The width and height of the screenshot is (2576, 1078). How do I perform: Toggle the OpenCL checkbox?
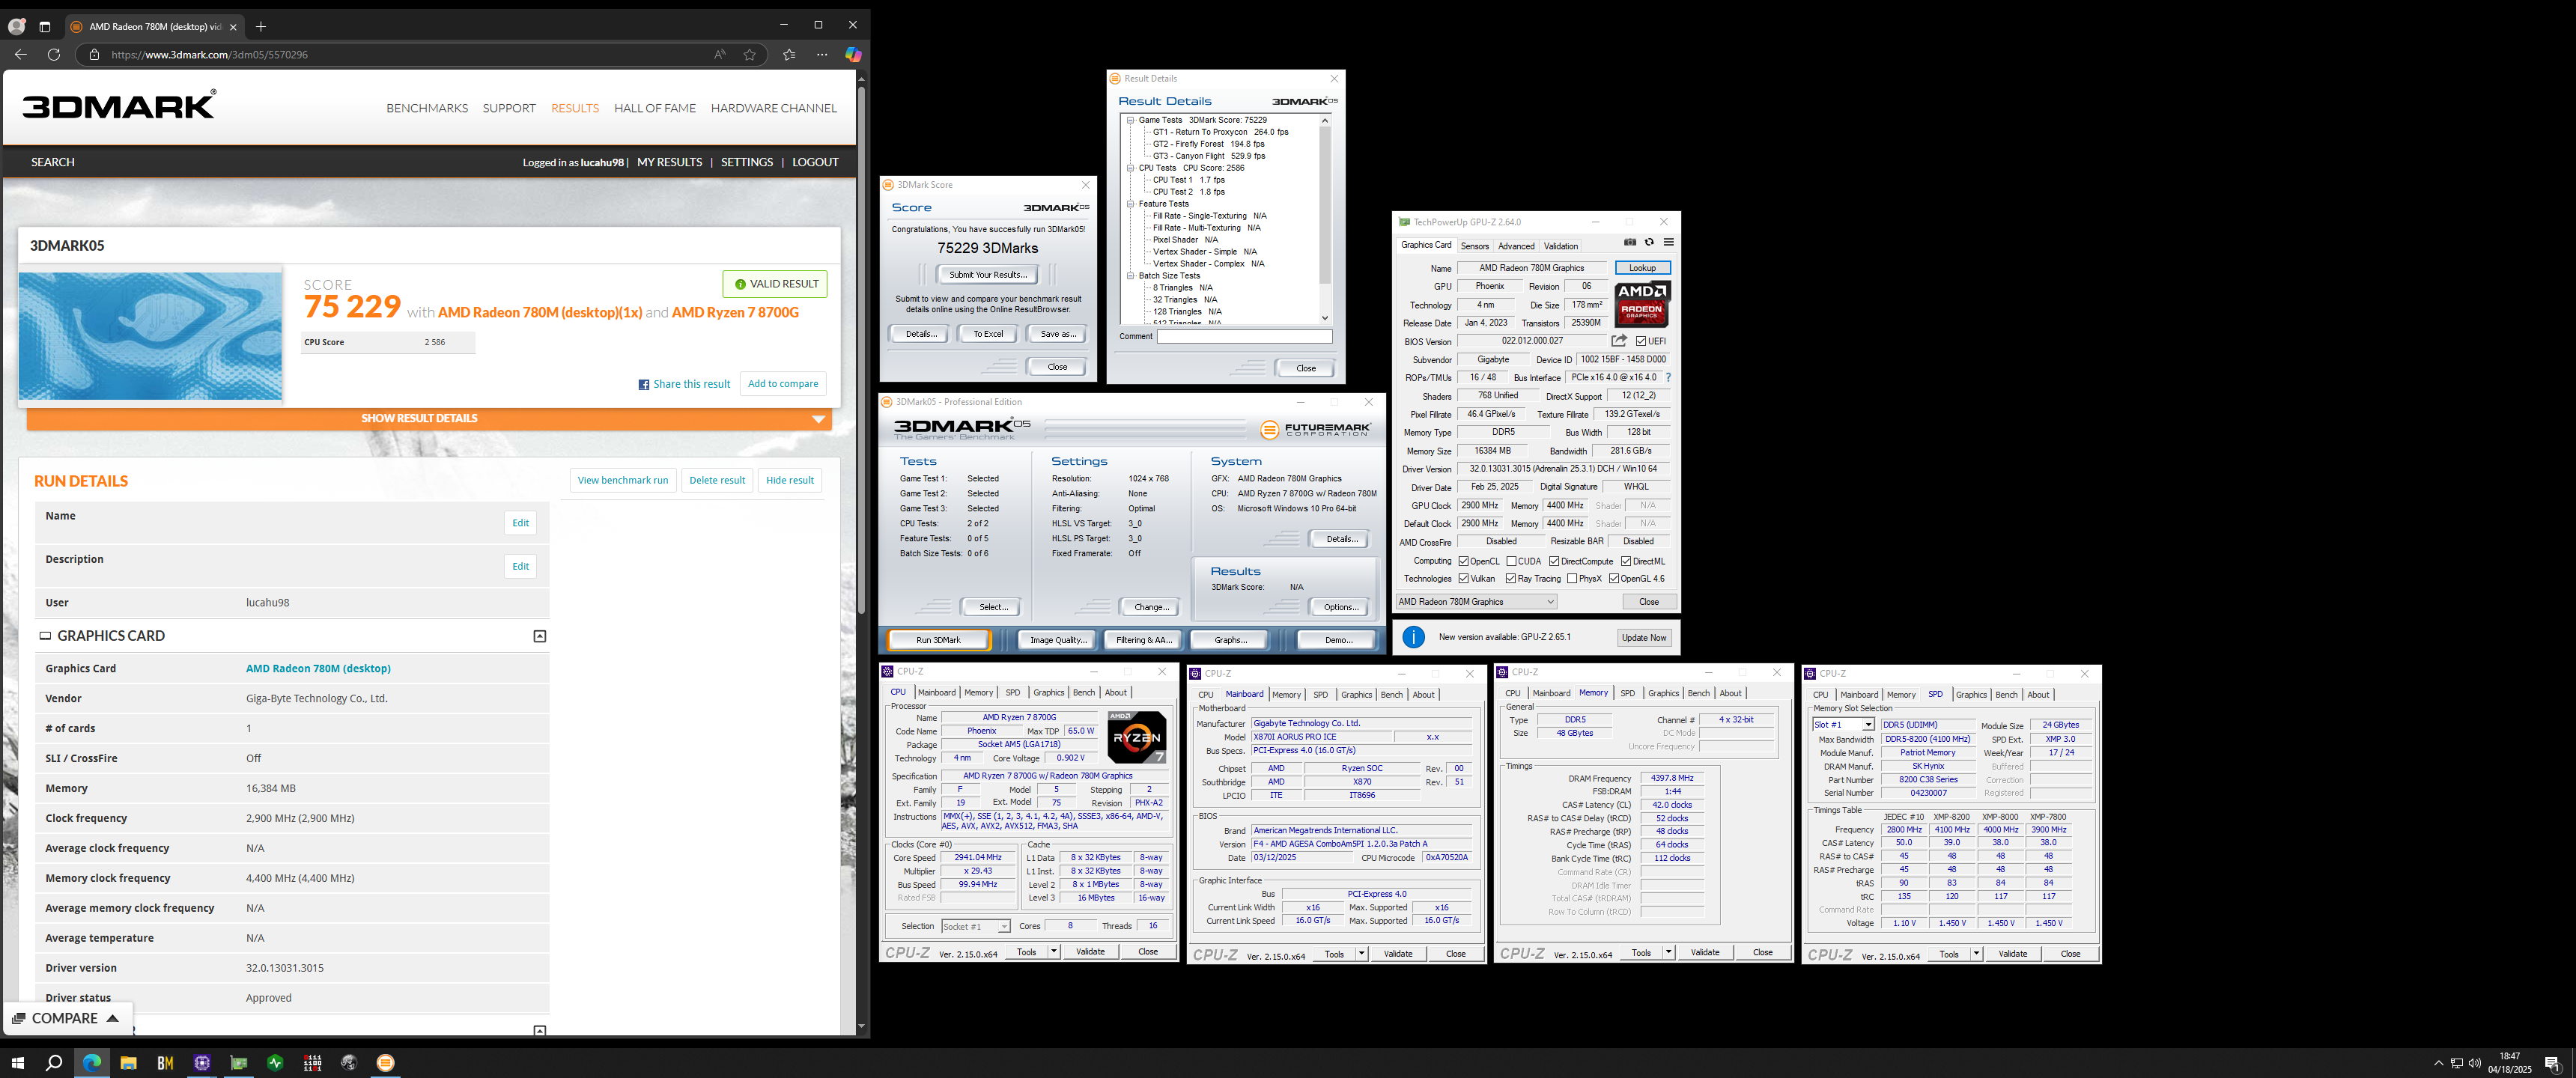1463,562
